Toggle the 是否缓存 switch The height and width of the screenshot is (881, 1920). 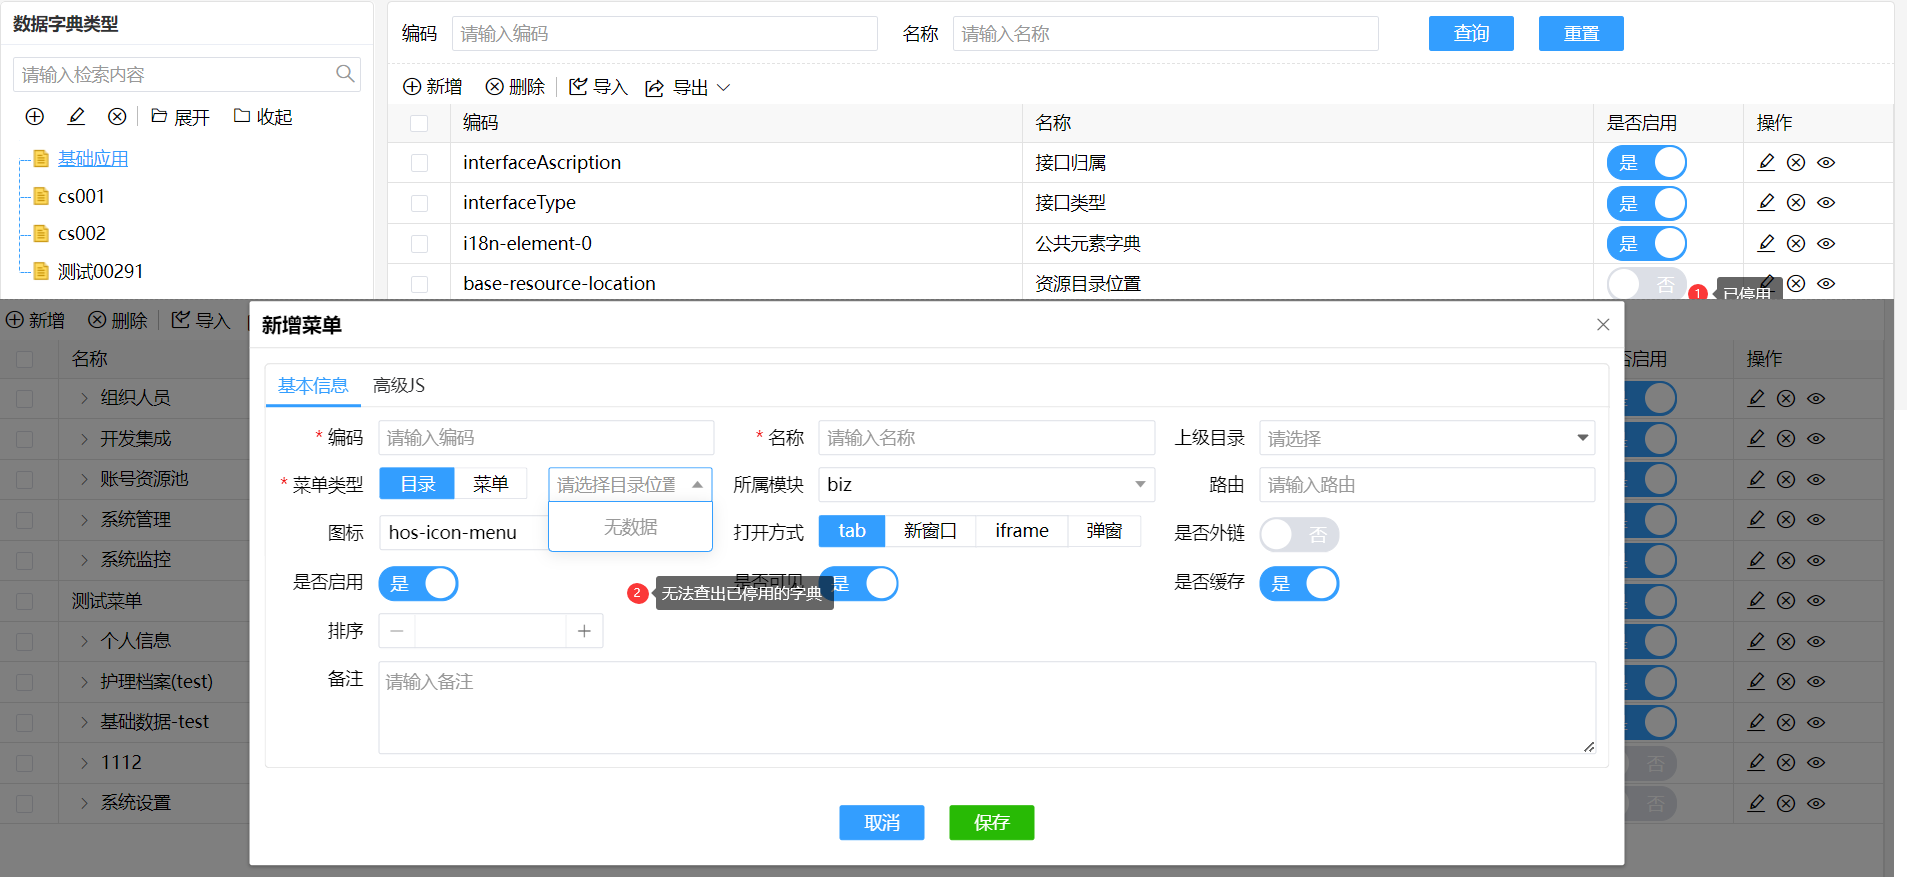1299,583
